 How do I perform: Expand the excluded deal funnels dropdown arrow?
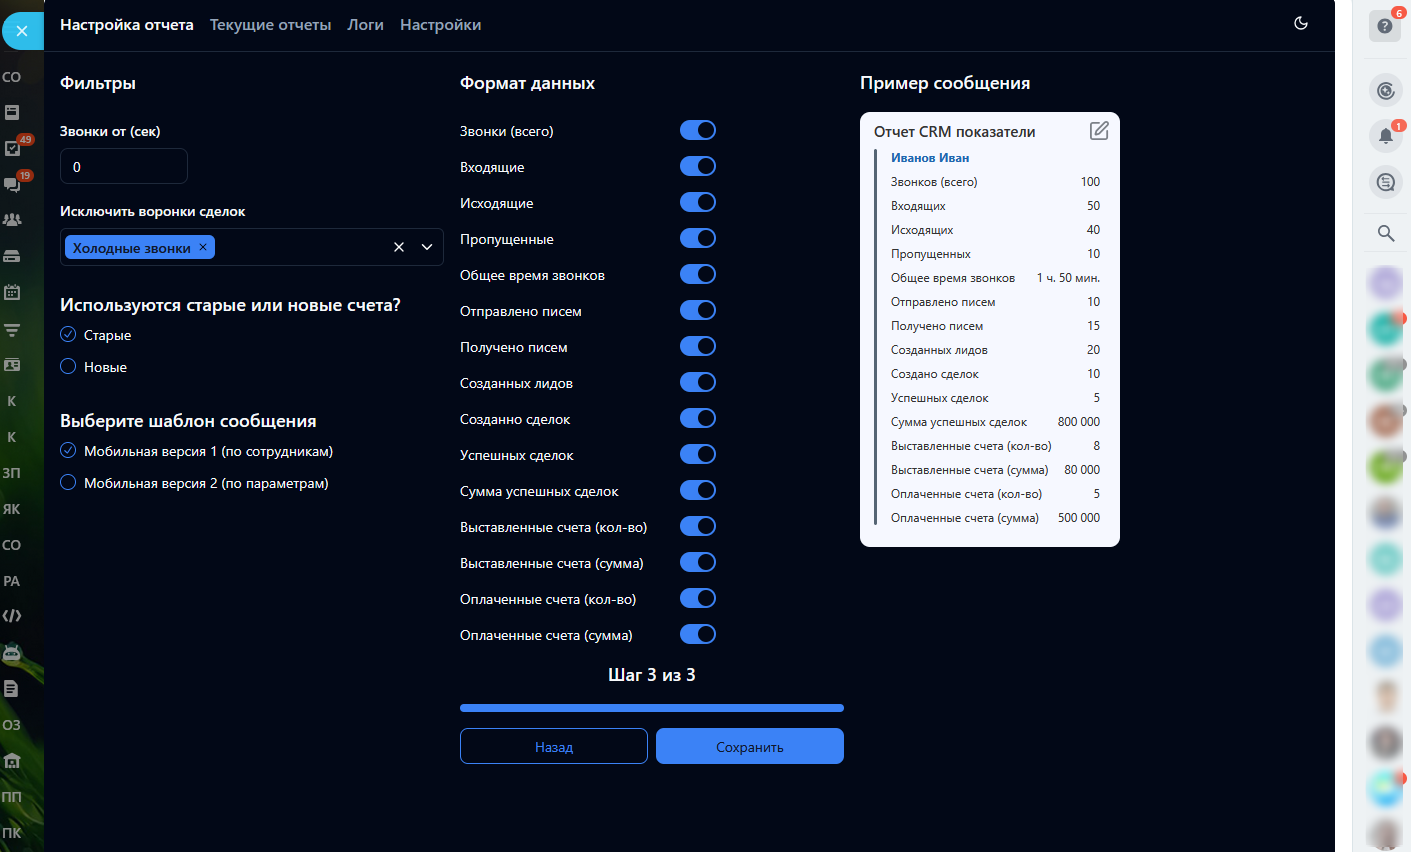point(427,247)
